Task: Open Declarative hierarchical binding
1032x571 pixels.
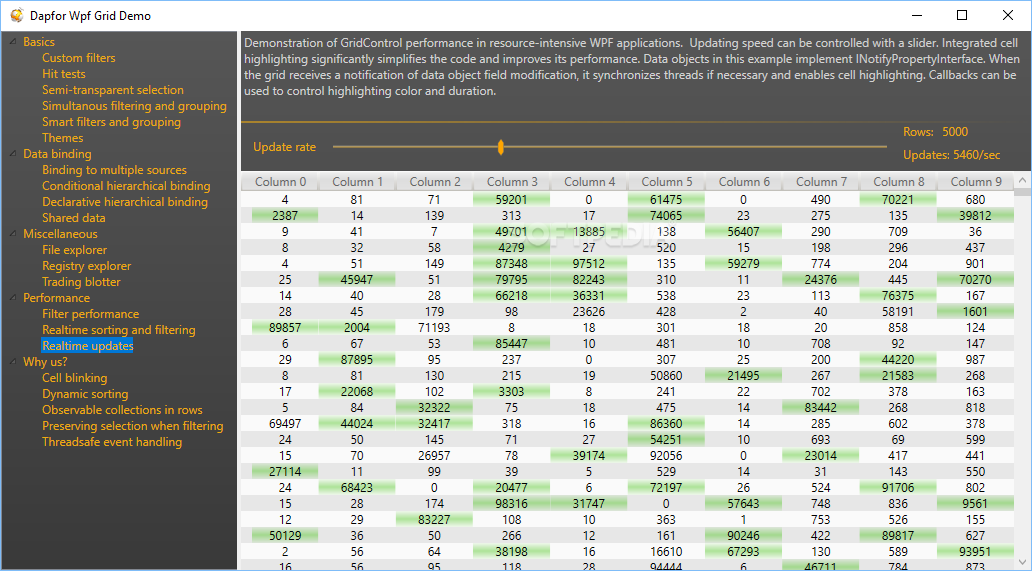Action: tap(124, 202)
